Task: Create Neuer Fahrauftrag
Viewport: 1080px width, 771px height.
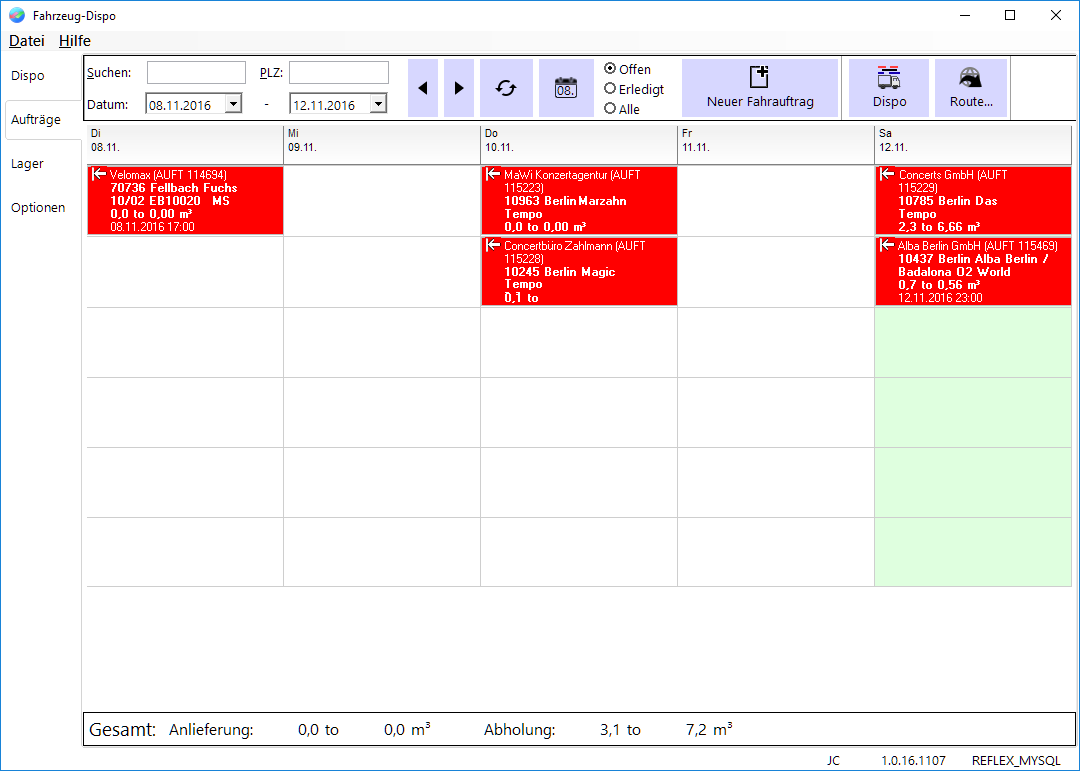Action: coord(760,88)
